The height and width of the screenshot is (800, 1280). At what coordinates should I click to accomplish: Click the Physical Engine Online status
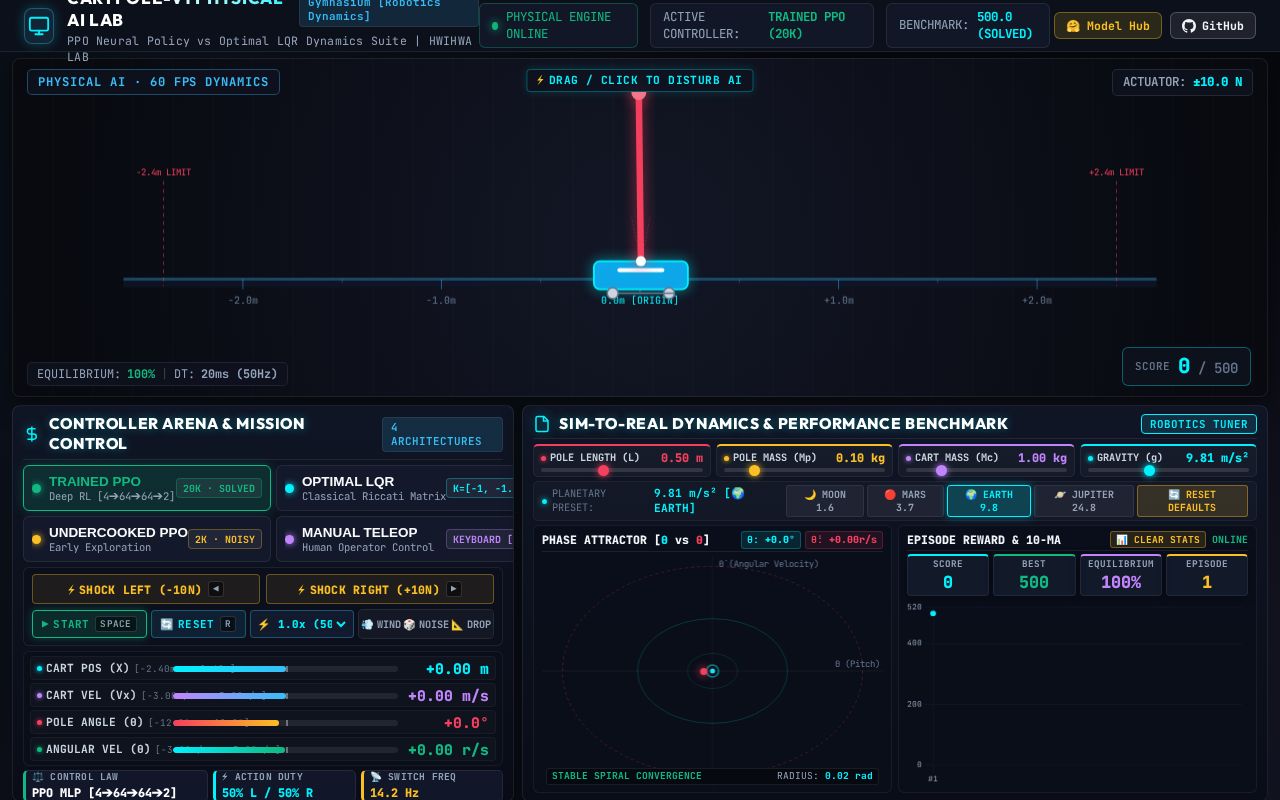(x=558, y=26)
